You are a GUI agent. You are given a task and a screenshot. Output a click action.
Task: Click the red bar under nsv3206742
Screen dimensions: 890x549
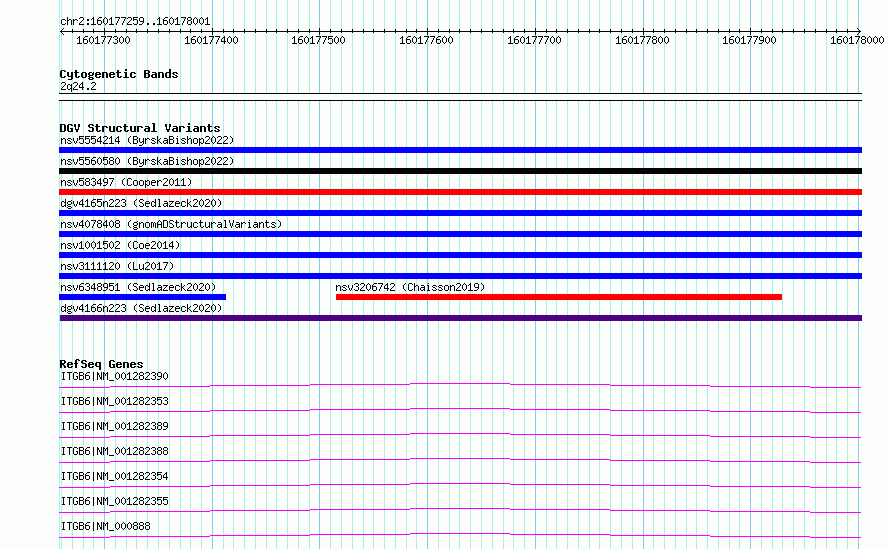coord(559,297)
